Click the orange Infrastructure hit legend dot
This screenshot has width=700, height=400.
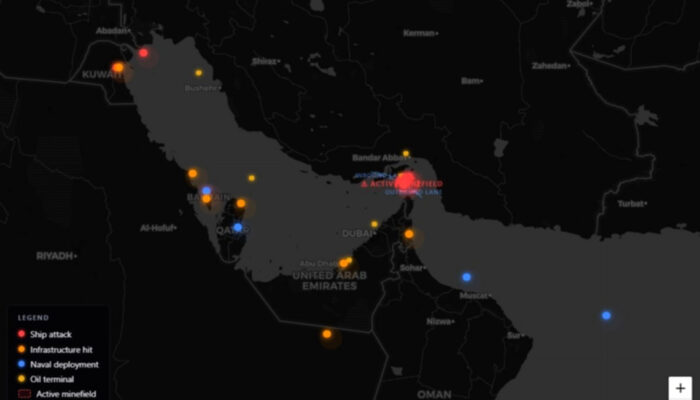pyautogui.click(x=21, y=349)
